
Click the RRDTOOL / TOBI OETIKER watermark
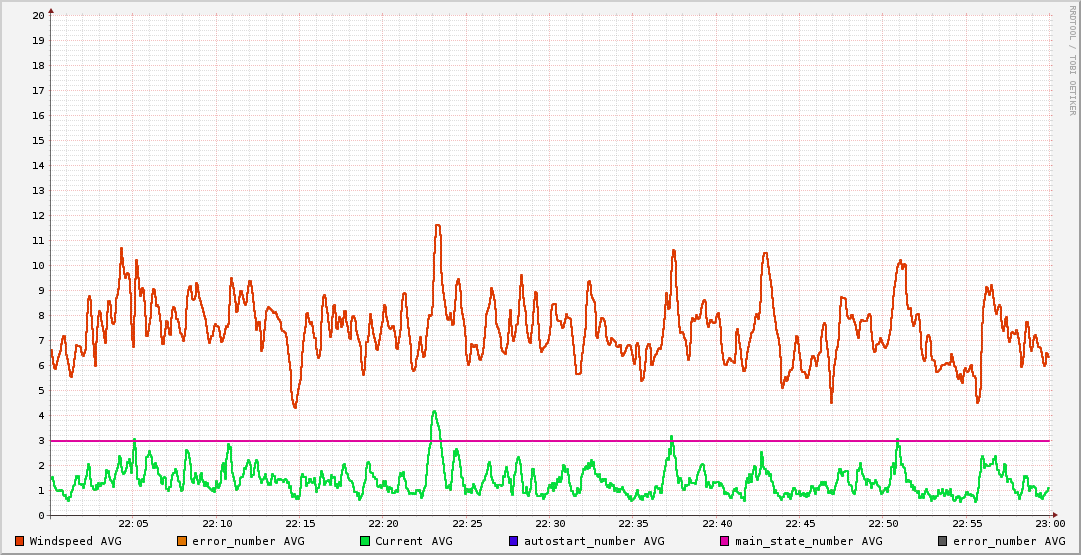(x=1072, y=60)
